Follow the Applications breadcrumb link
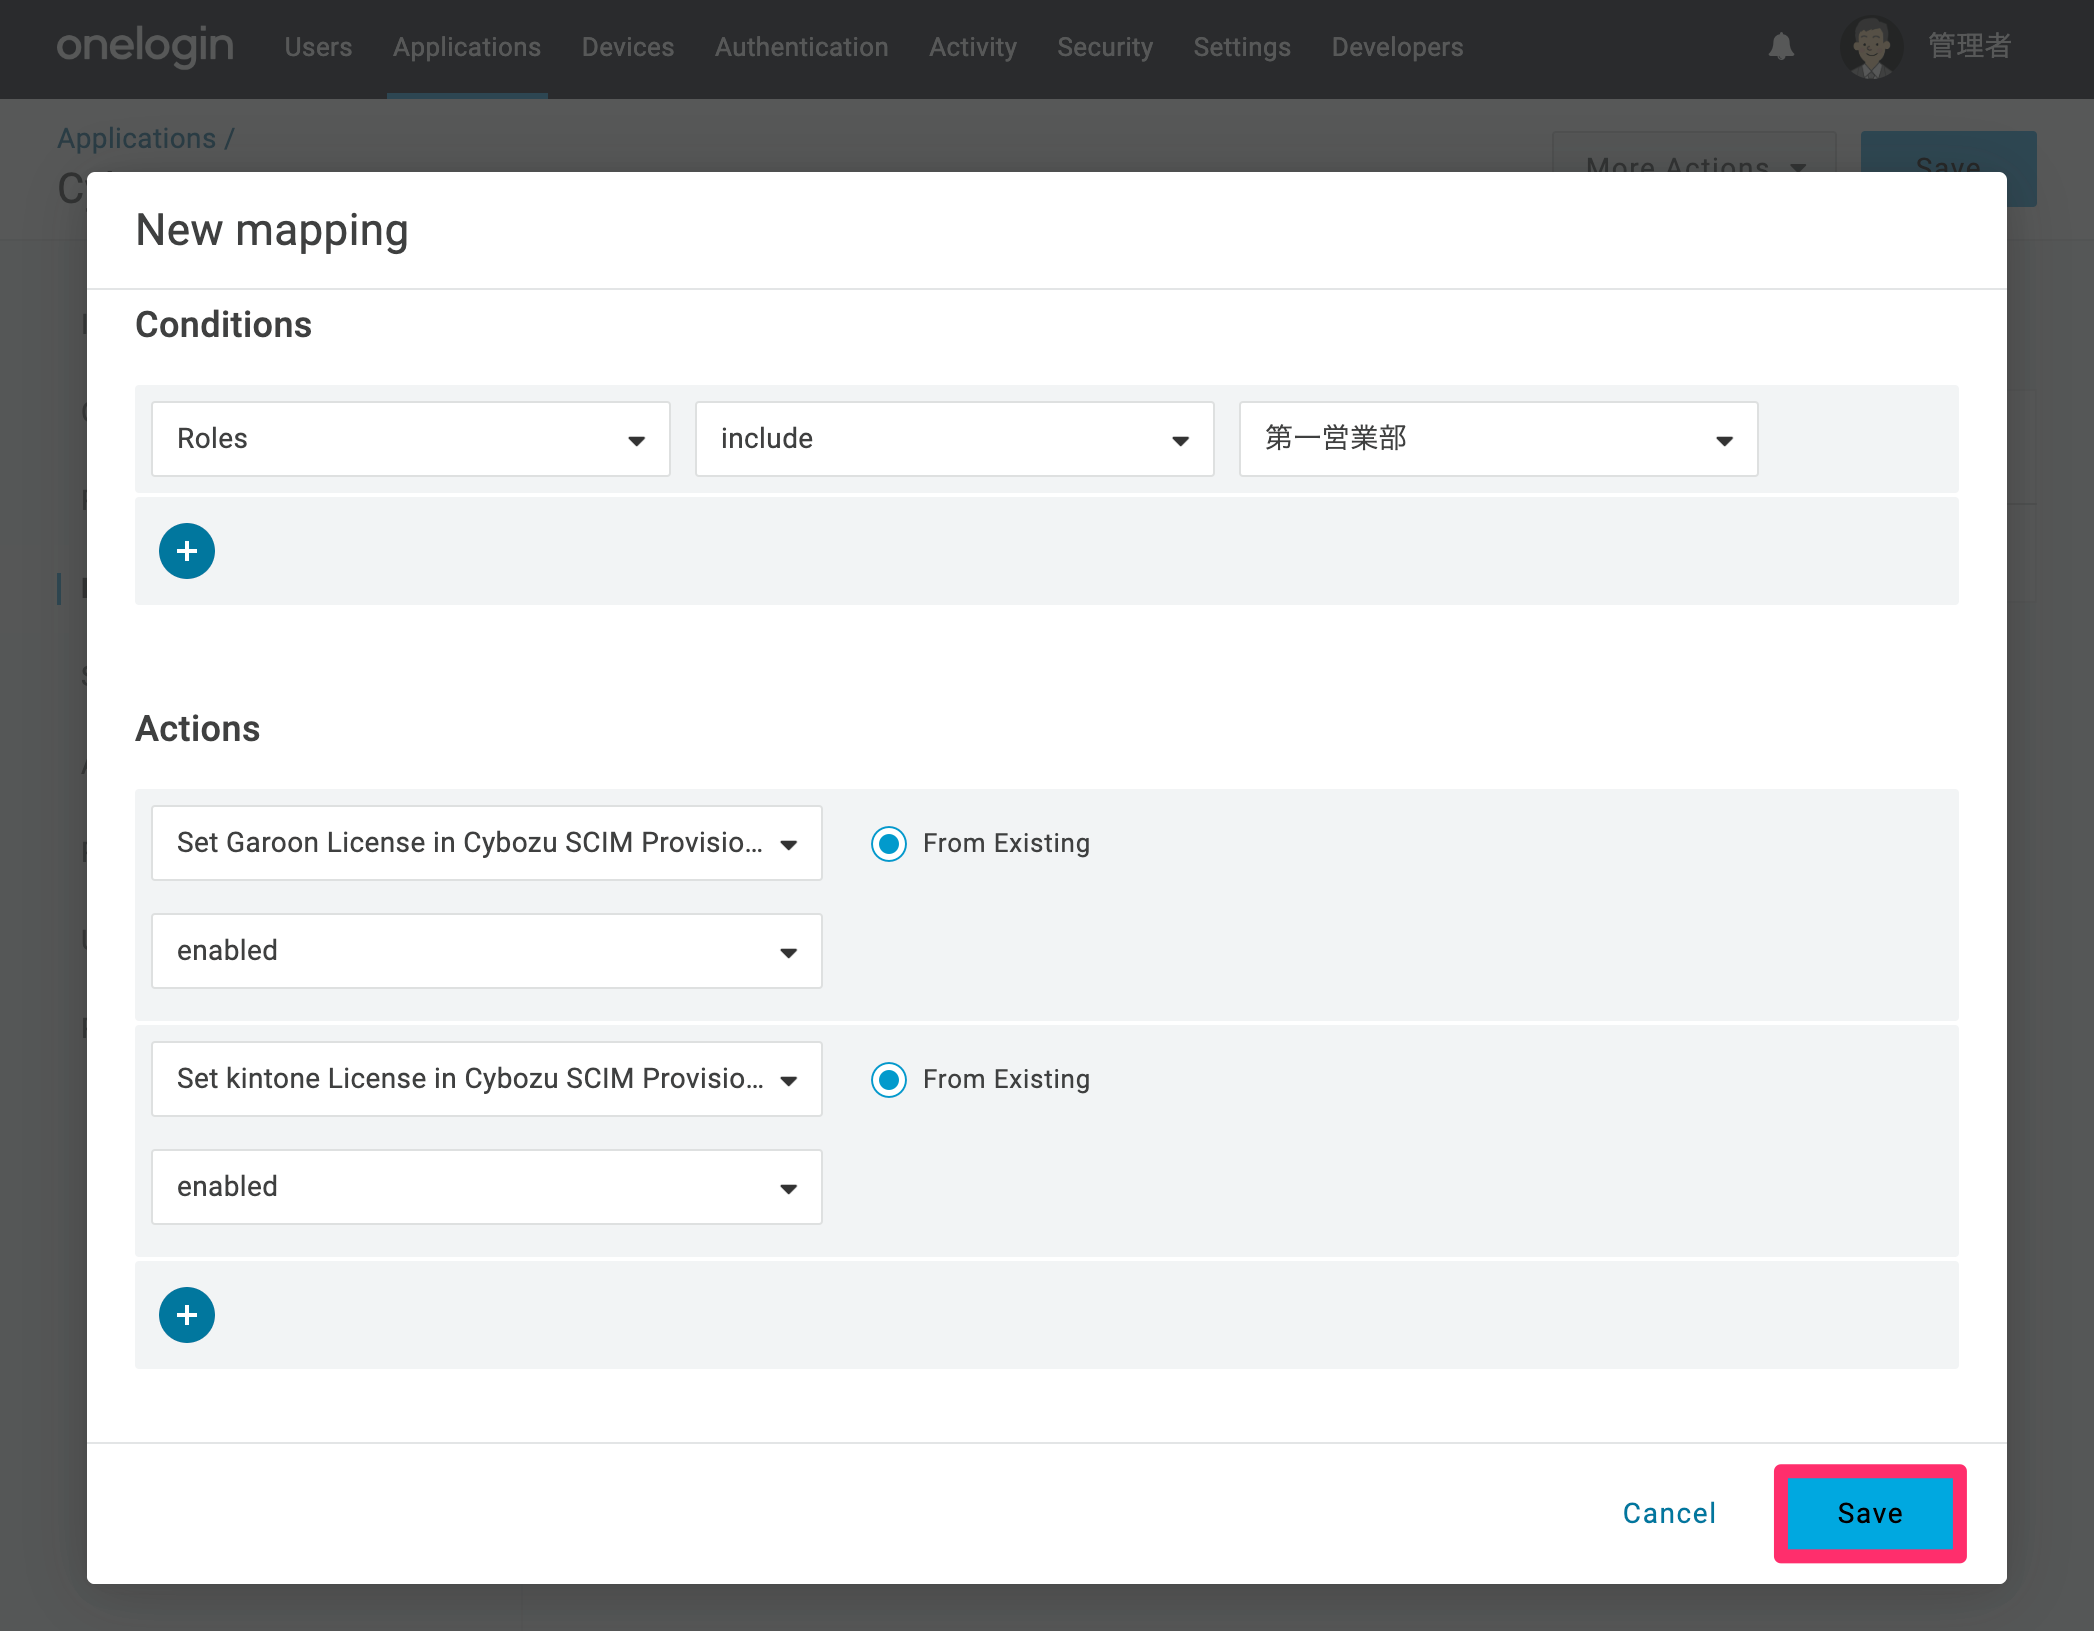 [137, 138]
